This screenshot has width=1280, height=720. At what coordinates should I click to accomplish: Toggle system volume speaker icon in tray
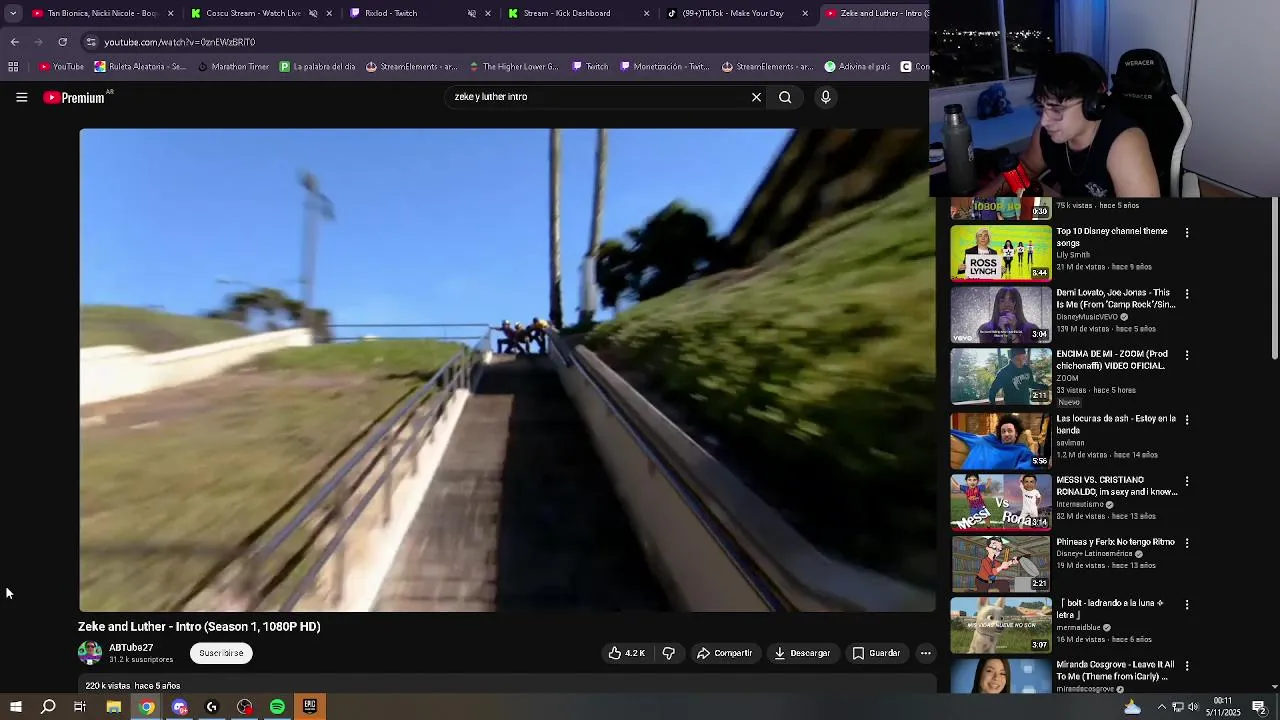coord(1193,707)
